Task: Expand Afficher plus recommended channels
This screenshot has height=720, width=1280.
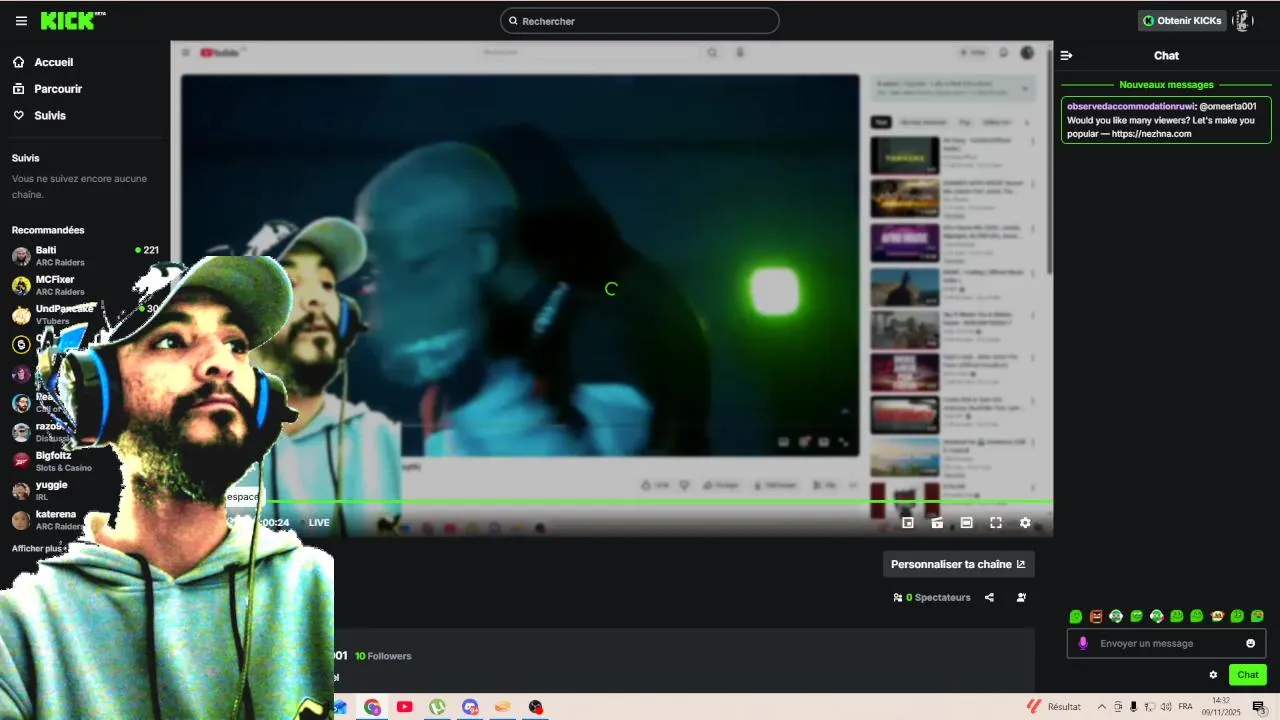Action: [x=39, y=548]
